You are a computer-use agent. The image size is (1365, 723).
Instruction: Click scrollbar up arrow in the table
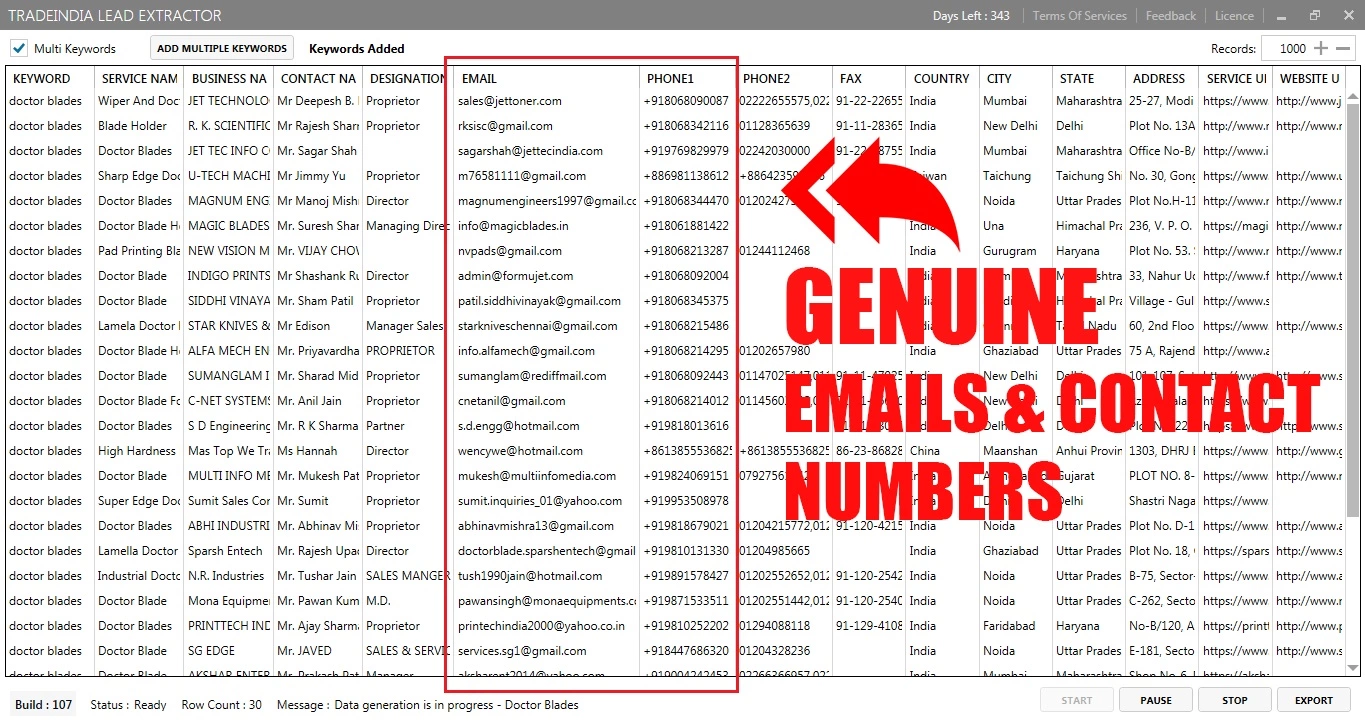tap(1353, 97)
